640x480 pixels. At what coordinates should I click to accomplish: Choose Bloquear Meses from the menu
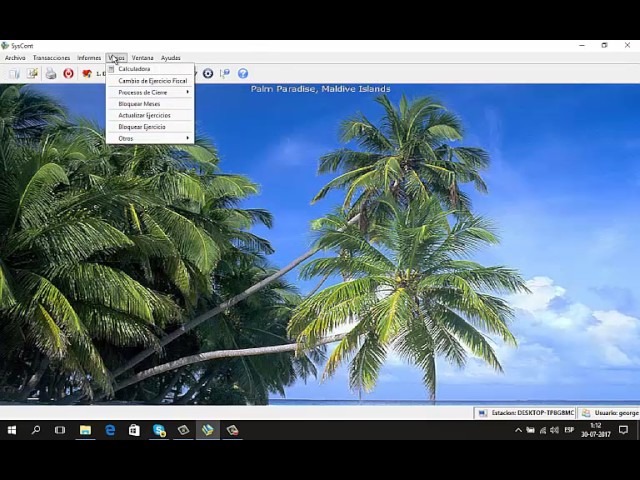point(139,104)
